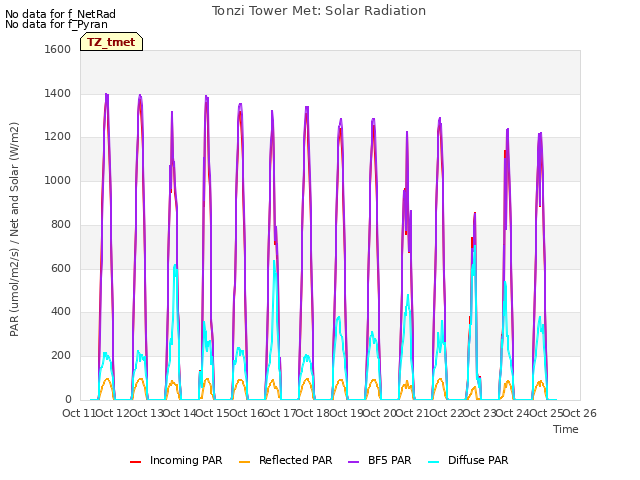The width and height of the screenshot is (640, 480).
Task: Click the Diffuse PAR legend entry
Action: 468,460
